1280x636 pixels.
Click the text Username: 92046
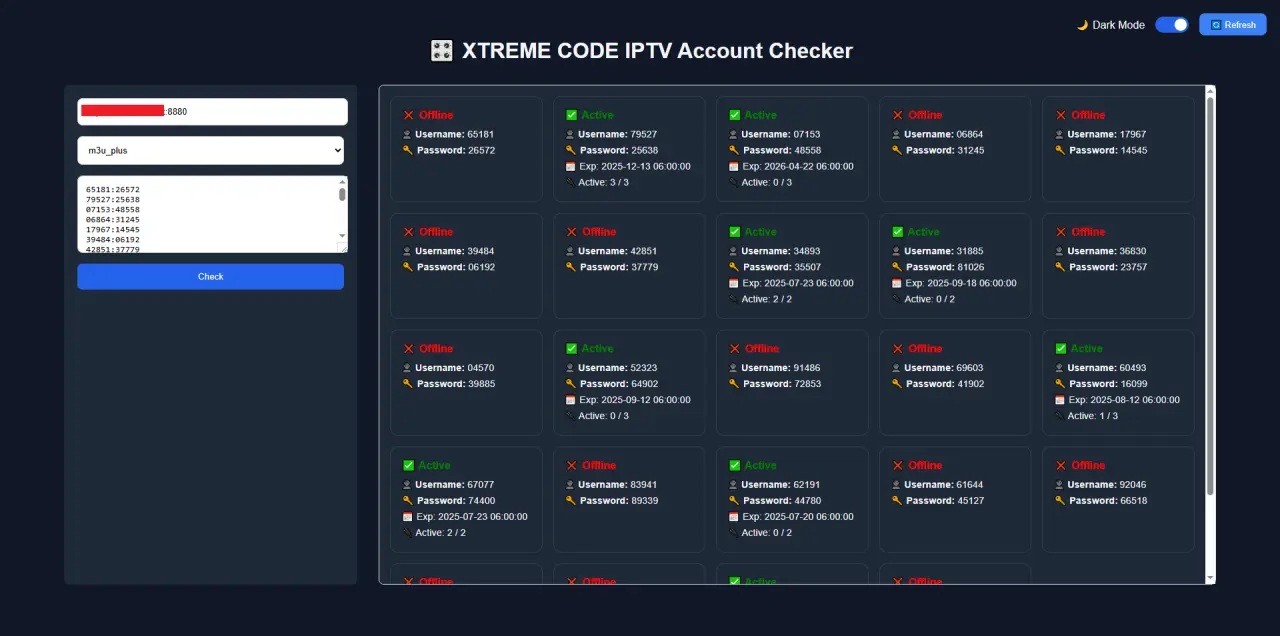[1106, 484]
